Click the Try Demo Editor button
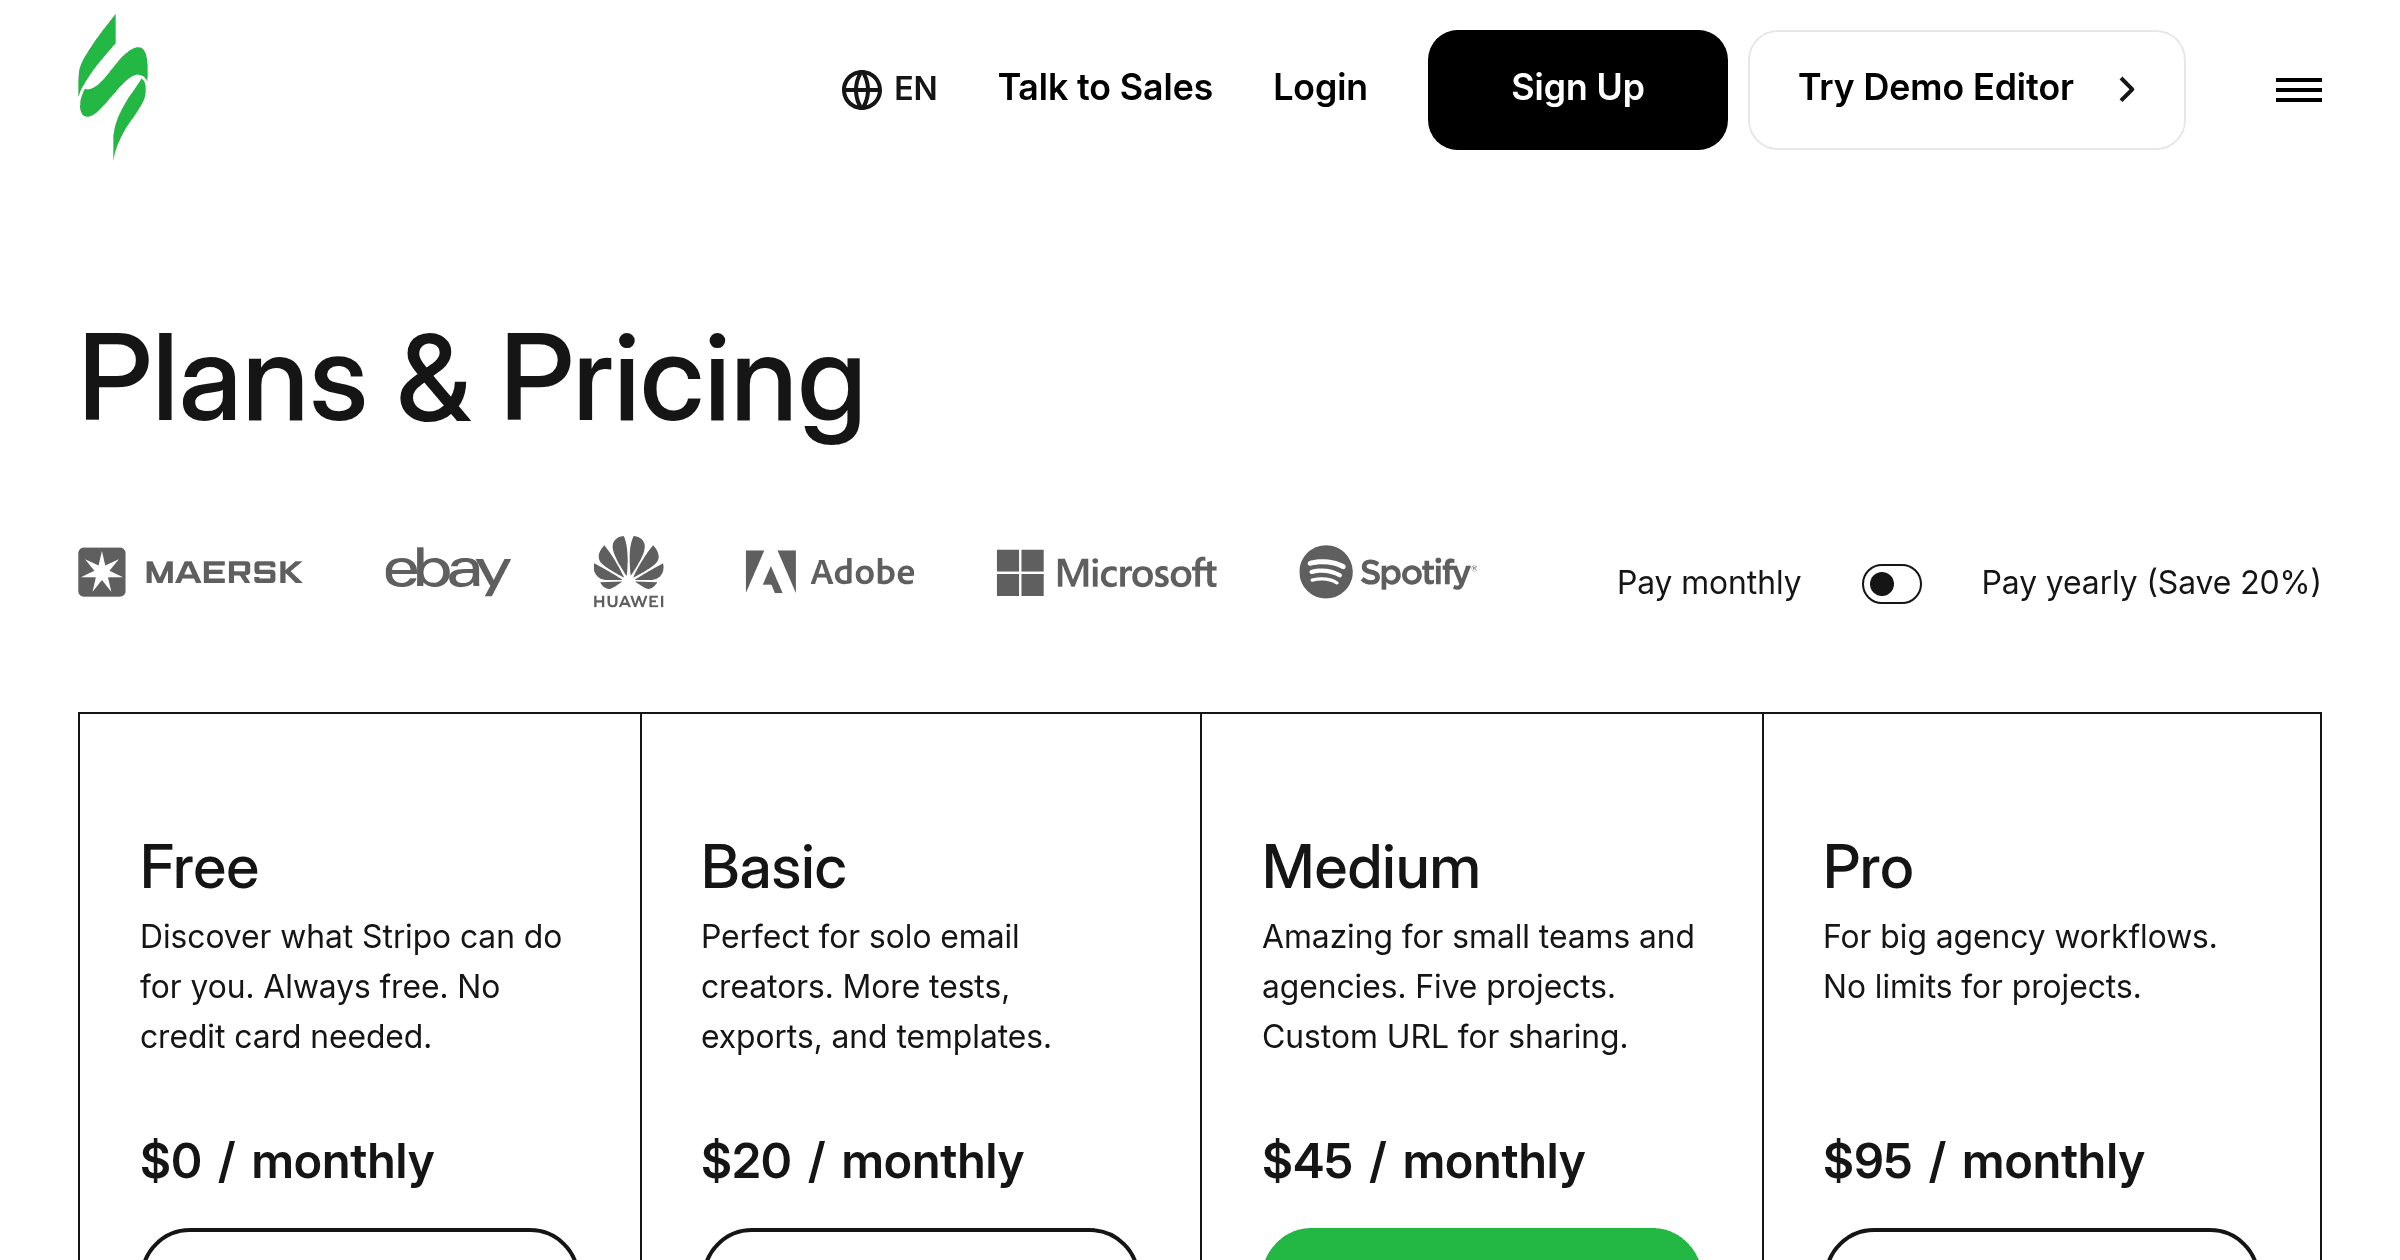Viewport: 2400px width, 1260px height. [x=1966, y=90]
